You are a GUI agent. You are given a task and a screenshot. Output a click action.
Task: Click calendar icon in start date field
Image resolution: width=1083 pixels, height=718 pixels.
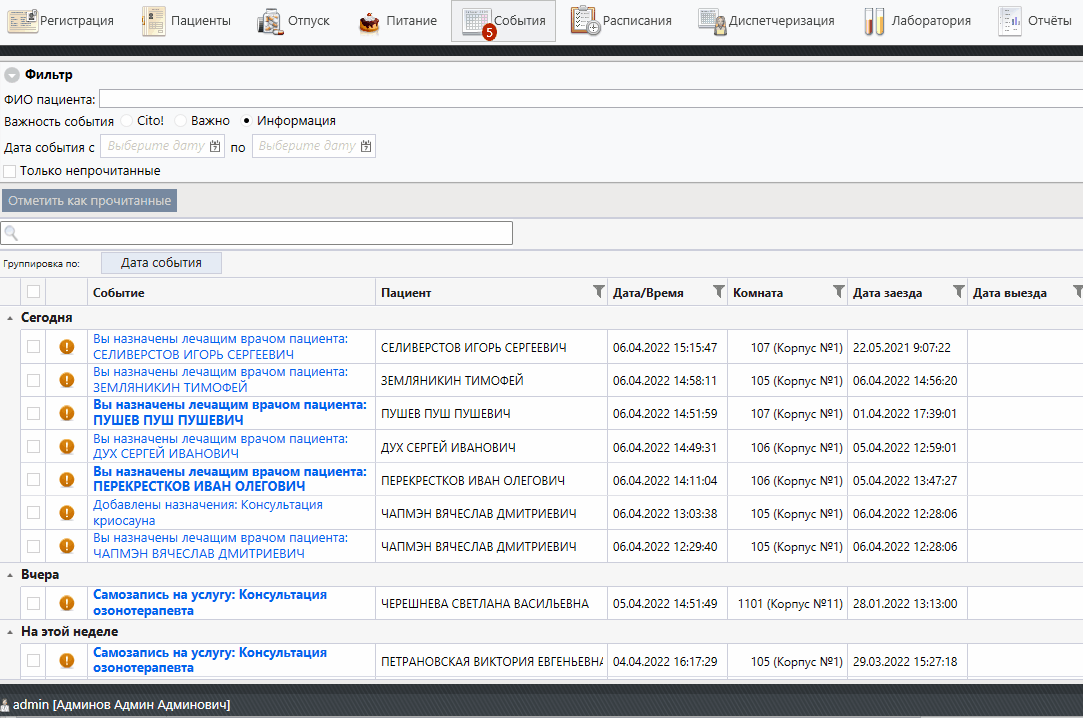214,146
